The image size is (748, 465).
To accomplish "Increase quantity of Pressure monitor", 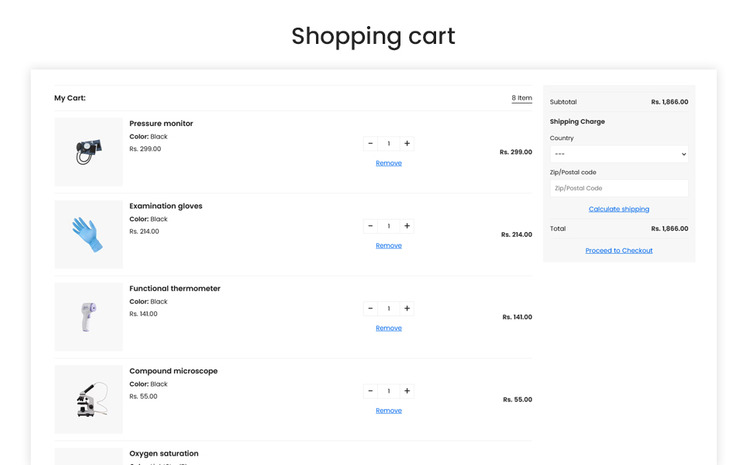I will (x=407, y=144).
